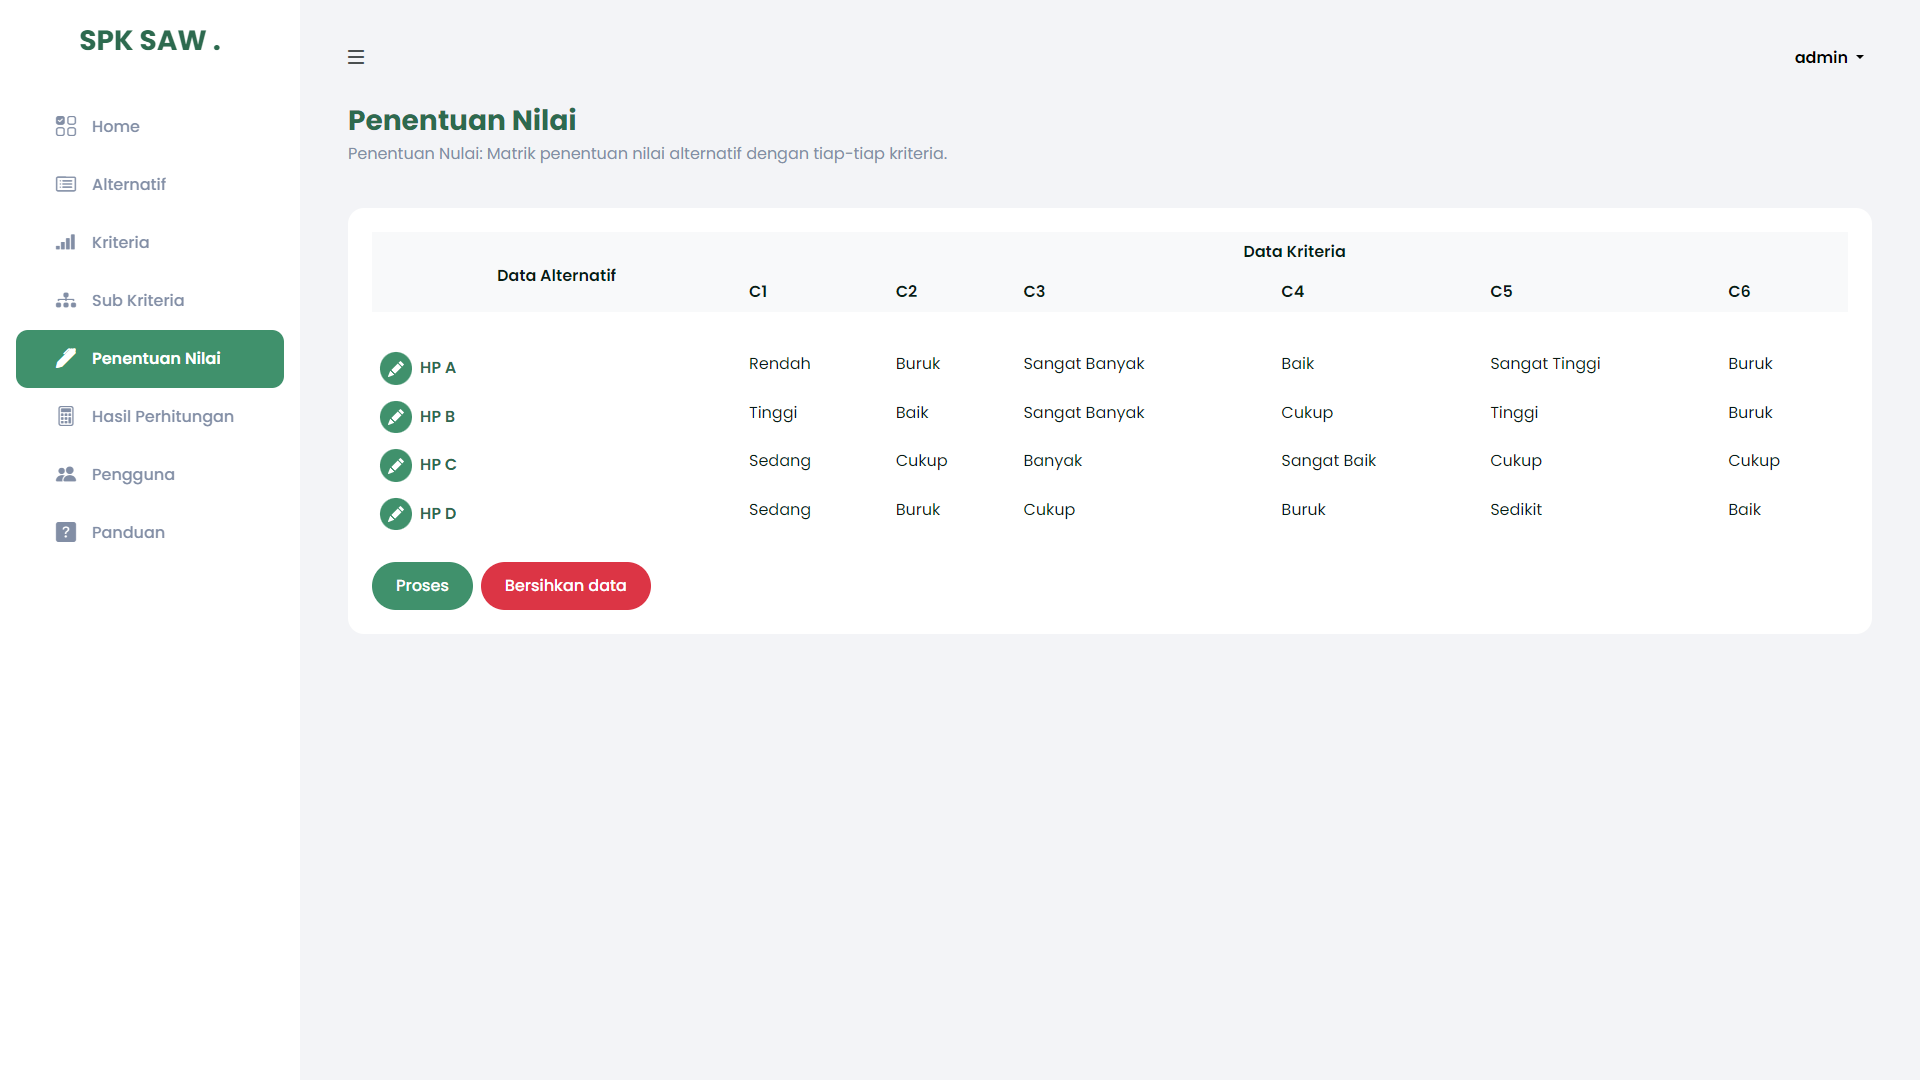The height and width of the screenshot is (1080, 1920).
Task: Click HP D's C6 value Baik
Action: pos(1744,509)
